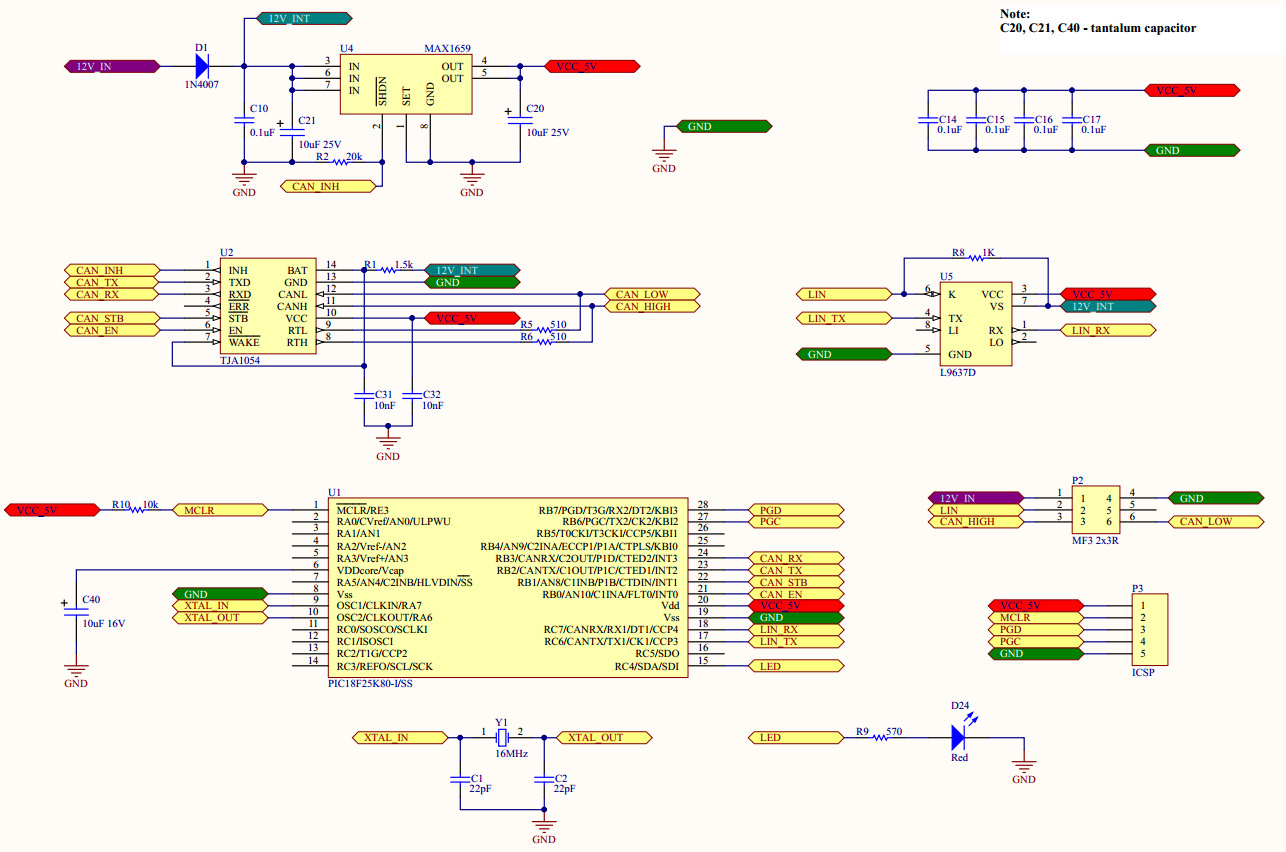This screenshot has width=1286, height=852.
Task: Select the D1 1N4007 diode symbol
Action: tap(202, 66)
